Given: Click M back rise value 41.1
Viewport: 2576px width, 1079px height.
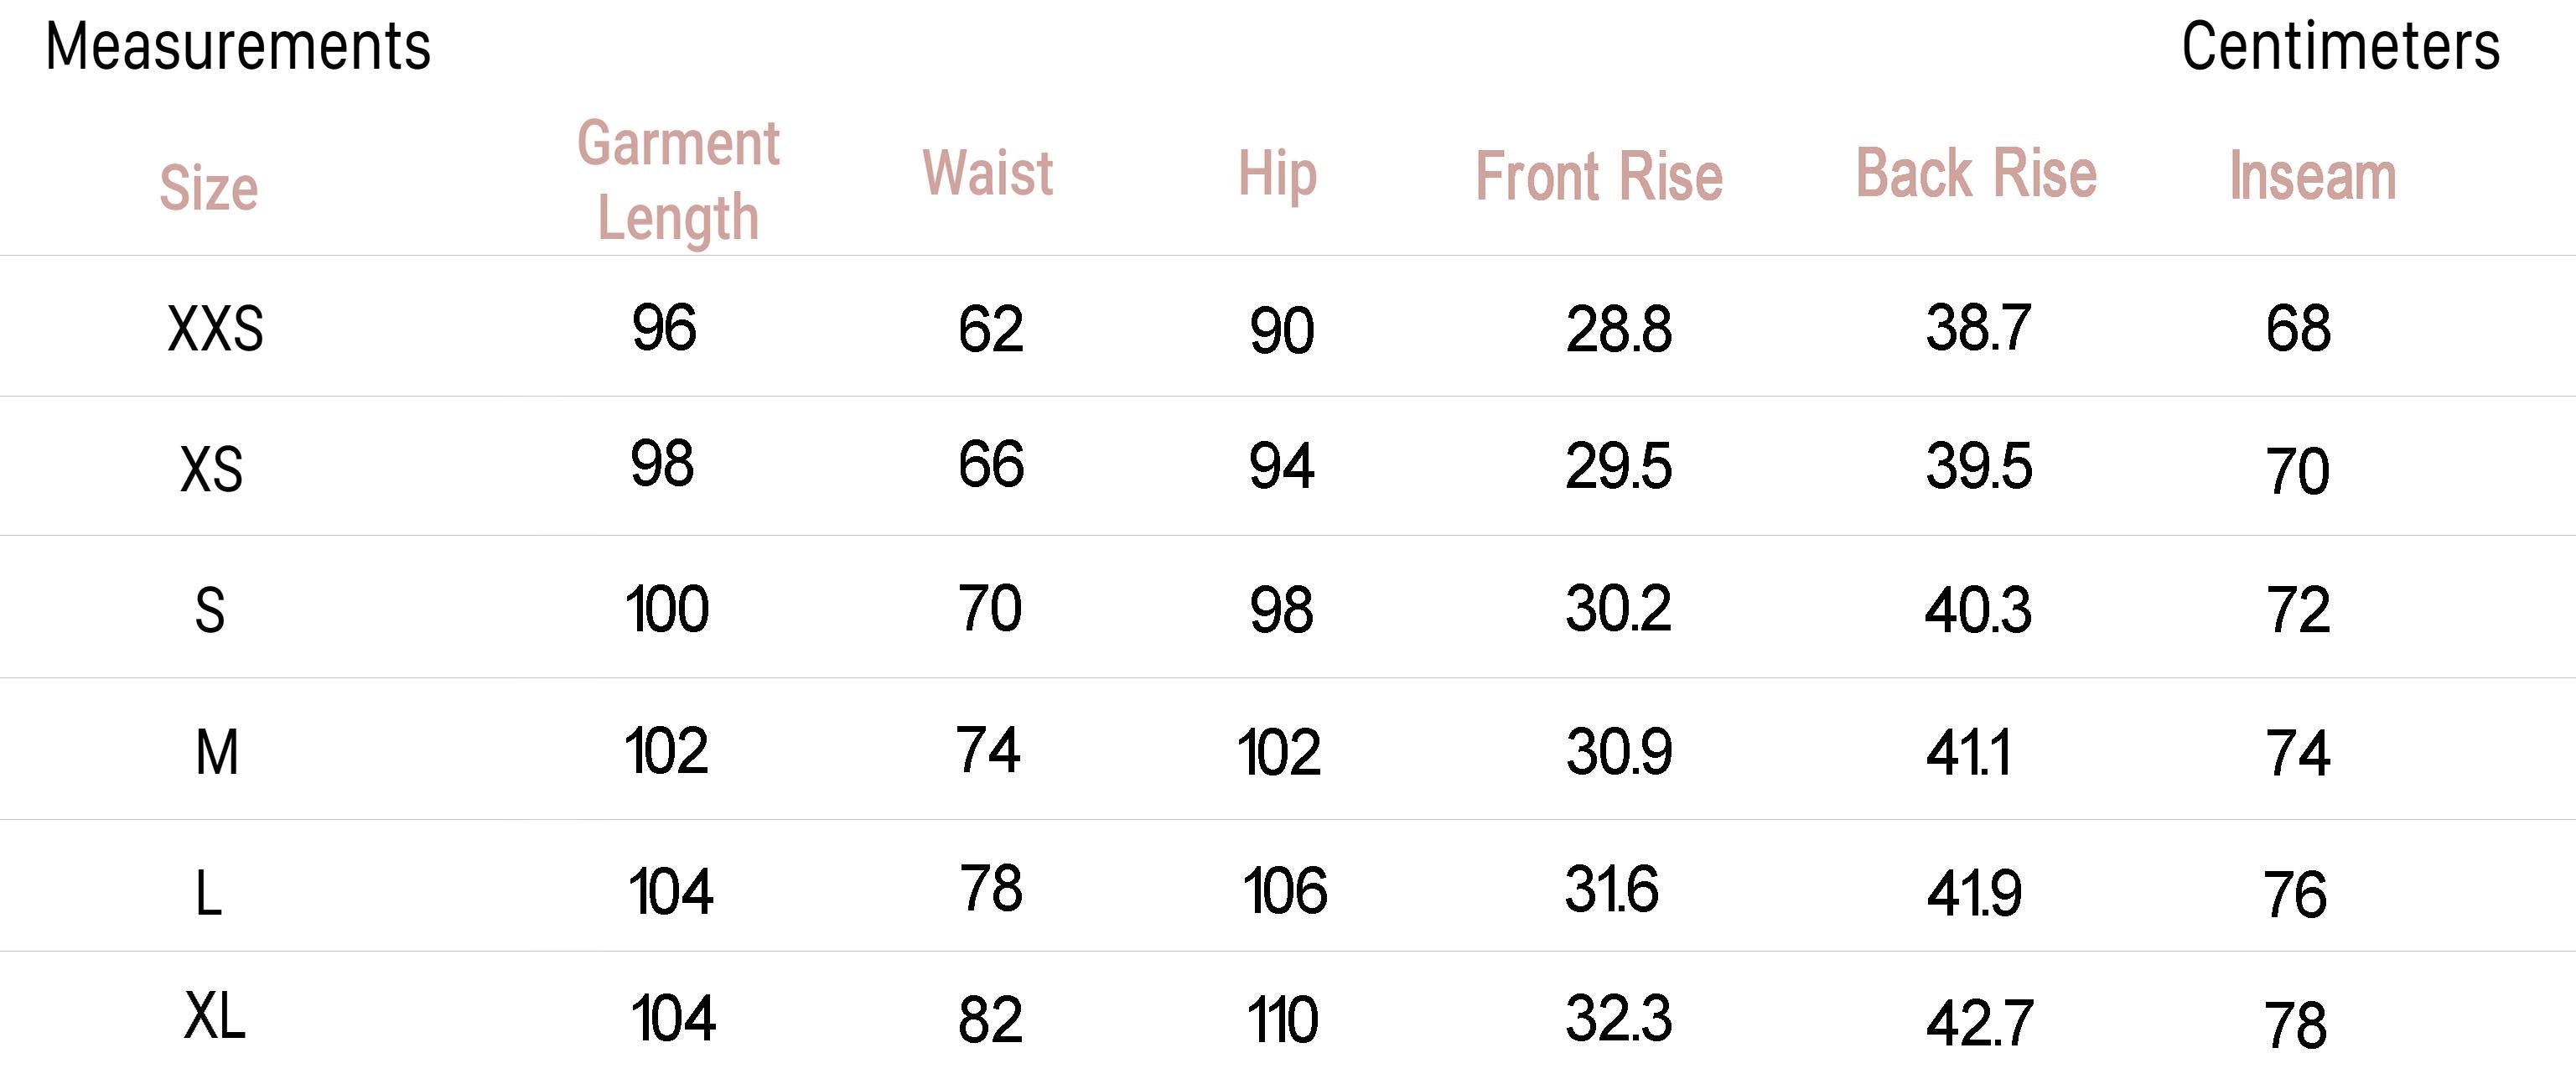Looking at the screenshot, I should pyautogui.click(x=1968, y=752).
